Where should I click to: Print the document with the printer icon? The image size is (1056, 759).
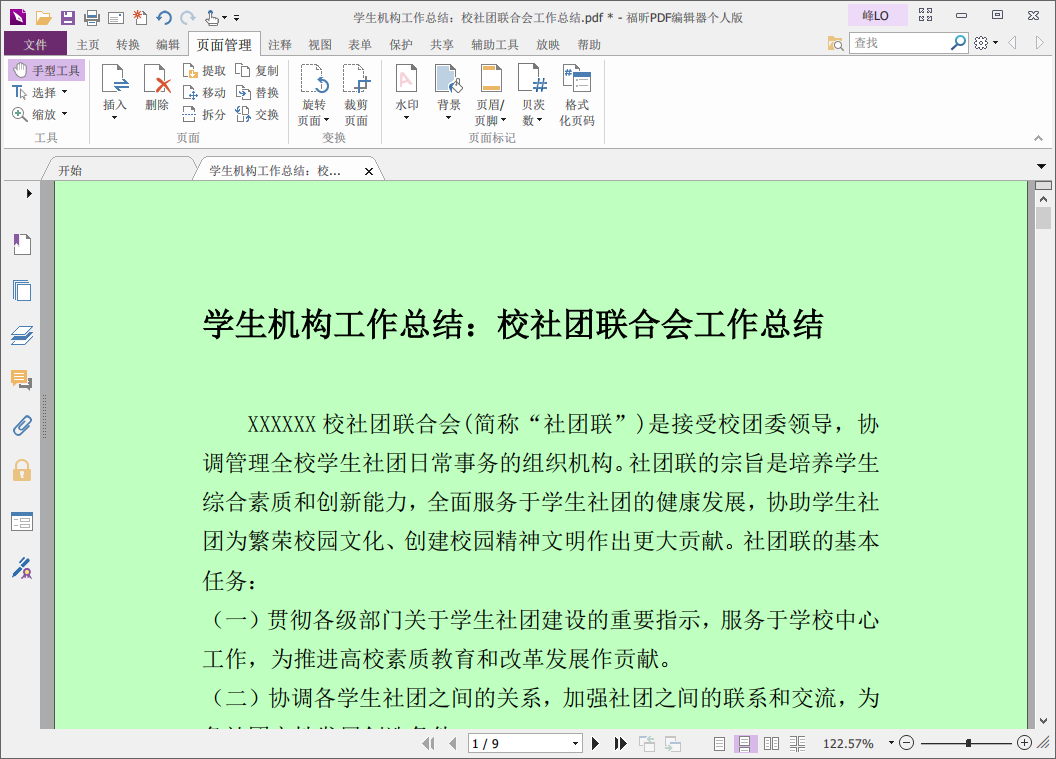[92, 18]
